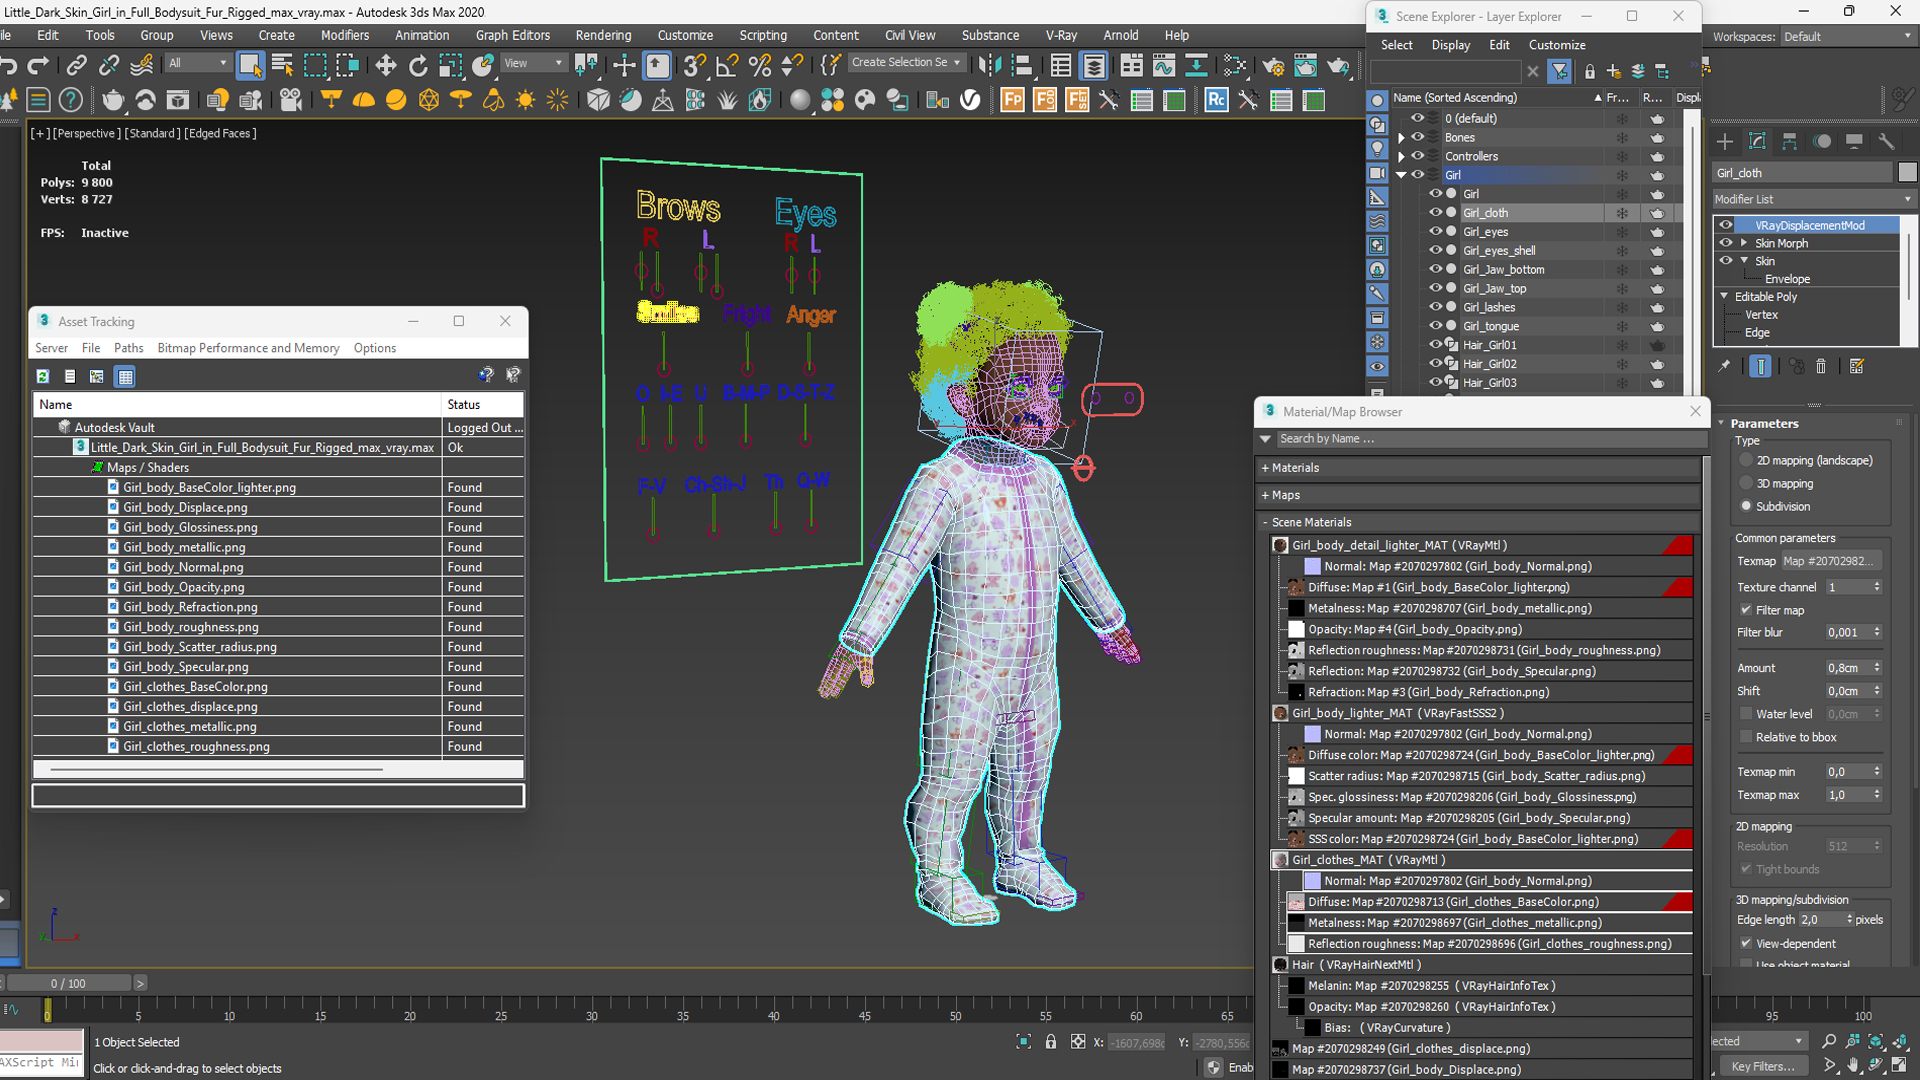Collapse the Editable Poly sub-objects
This screenshot has height=1080, width=1920.
point(1724,296)
